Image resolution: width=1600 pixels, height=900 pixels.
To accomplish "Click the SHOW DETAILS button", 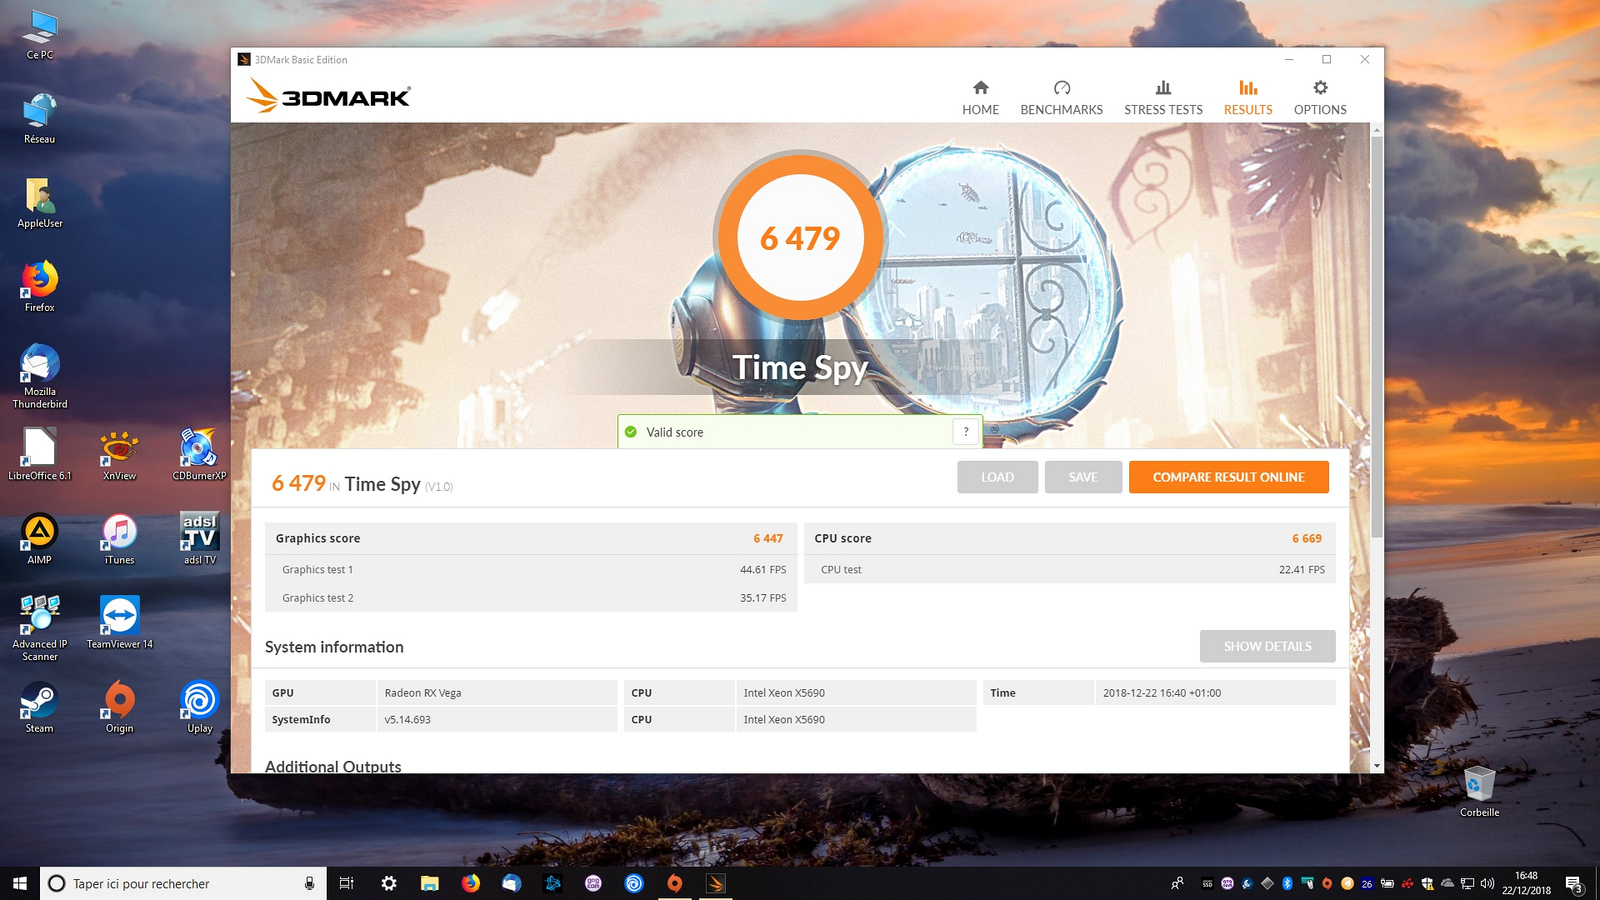I will coord(1268,646).
